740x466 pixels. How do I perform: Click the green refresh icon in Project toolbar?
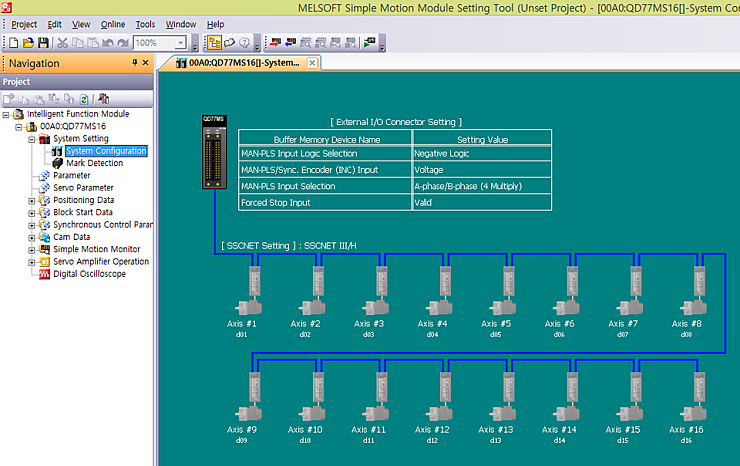[x=84, y=99]
